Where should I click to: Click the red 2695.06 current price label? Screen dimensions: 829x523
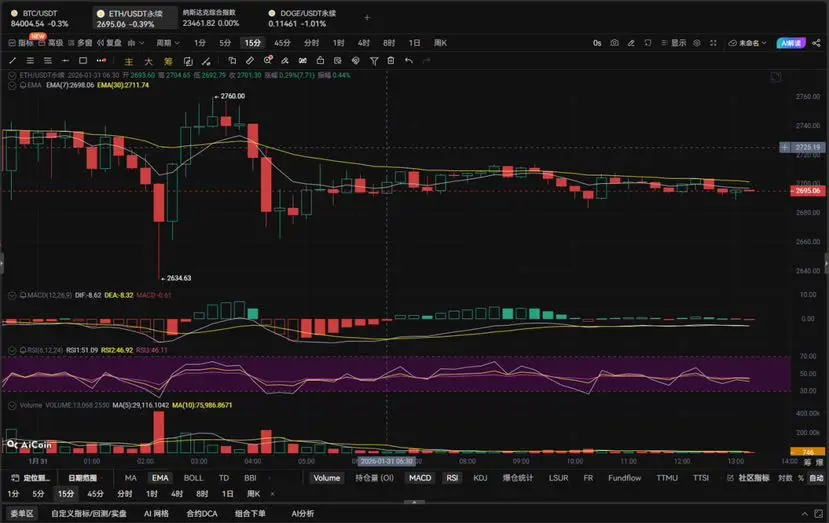click(807, 190)
